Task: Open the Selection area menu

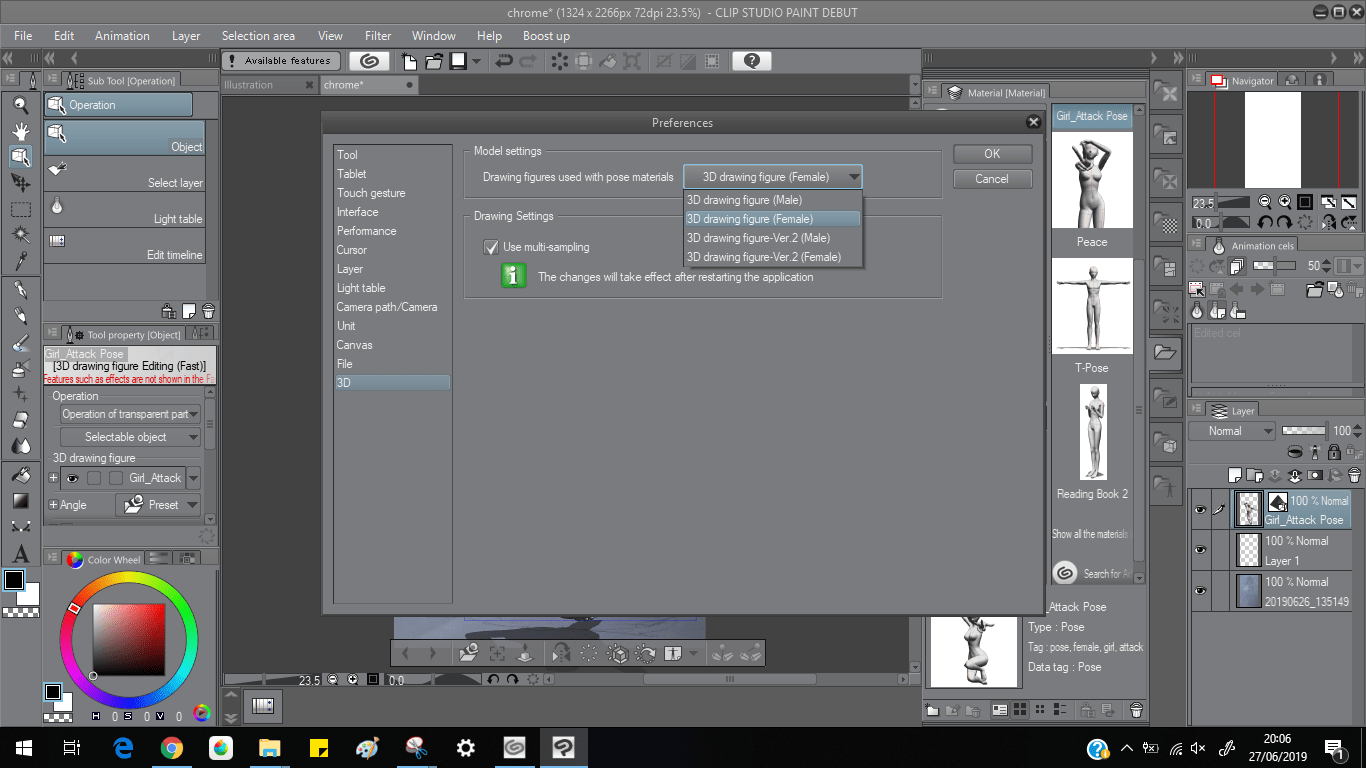Action: click(x=258, y=36)
